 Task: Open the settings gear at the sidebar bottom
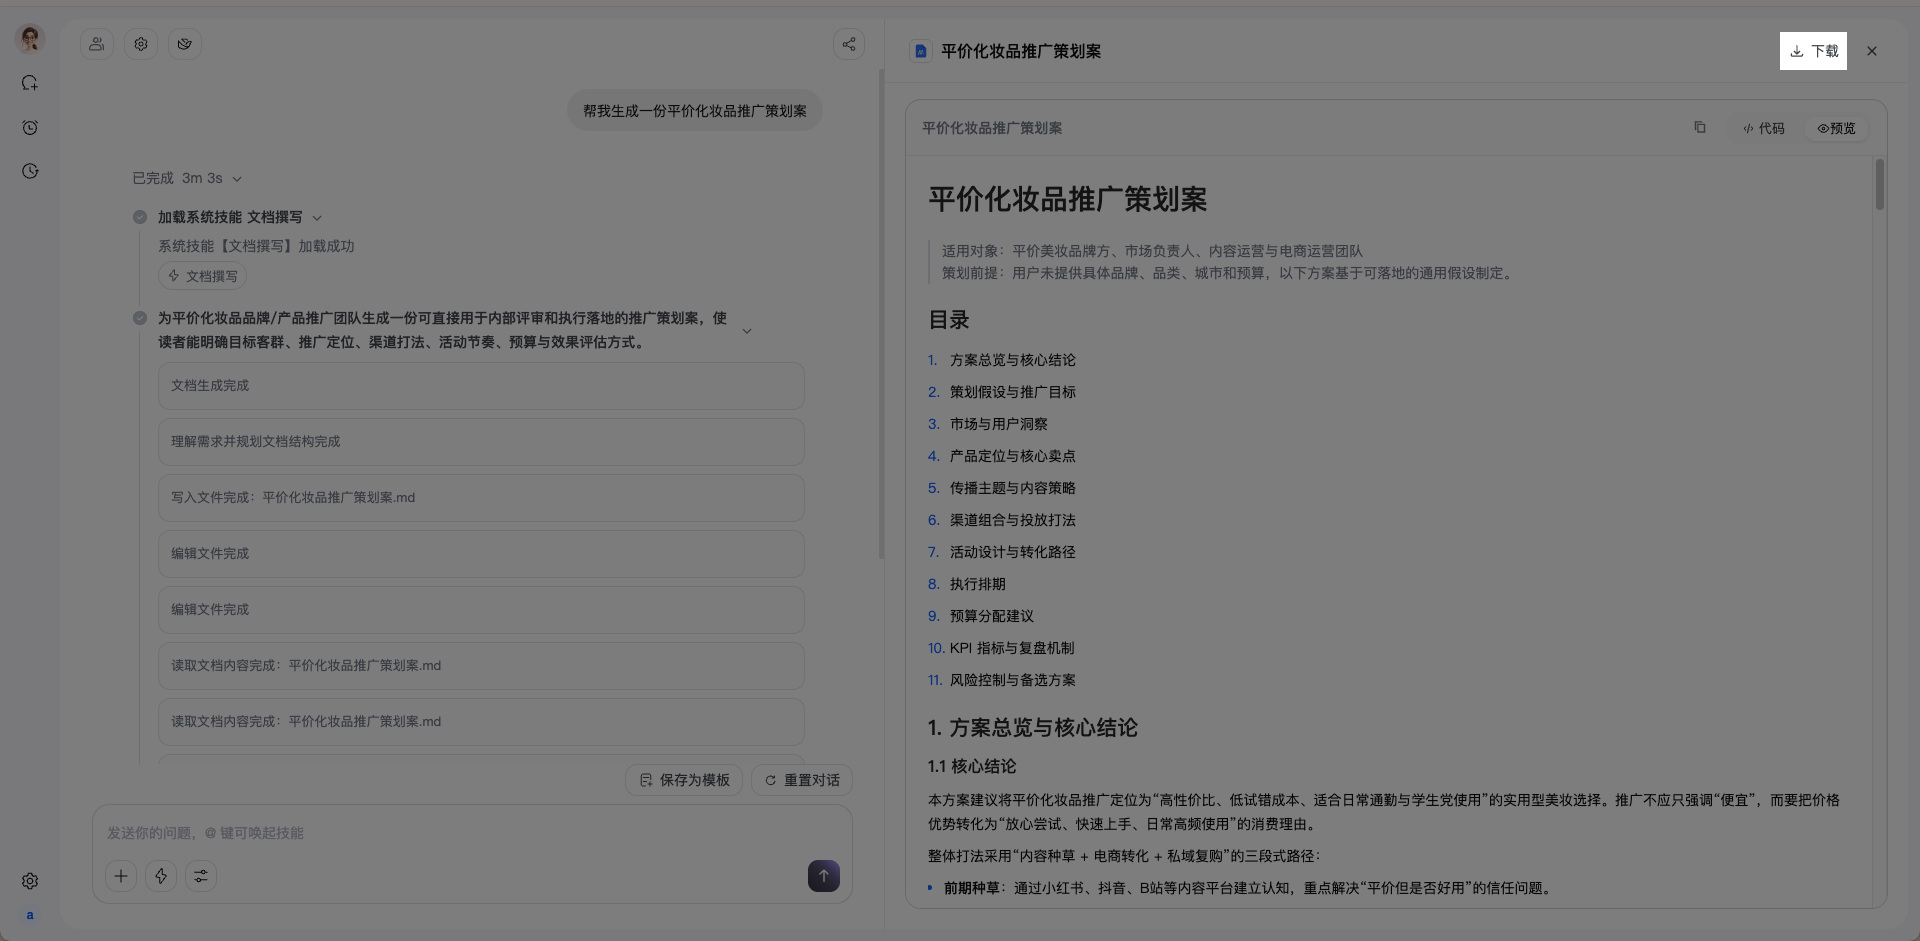(30, 881)
